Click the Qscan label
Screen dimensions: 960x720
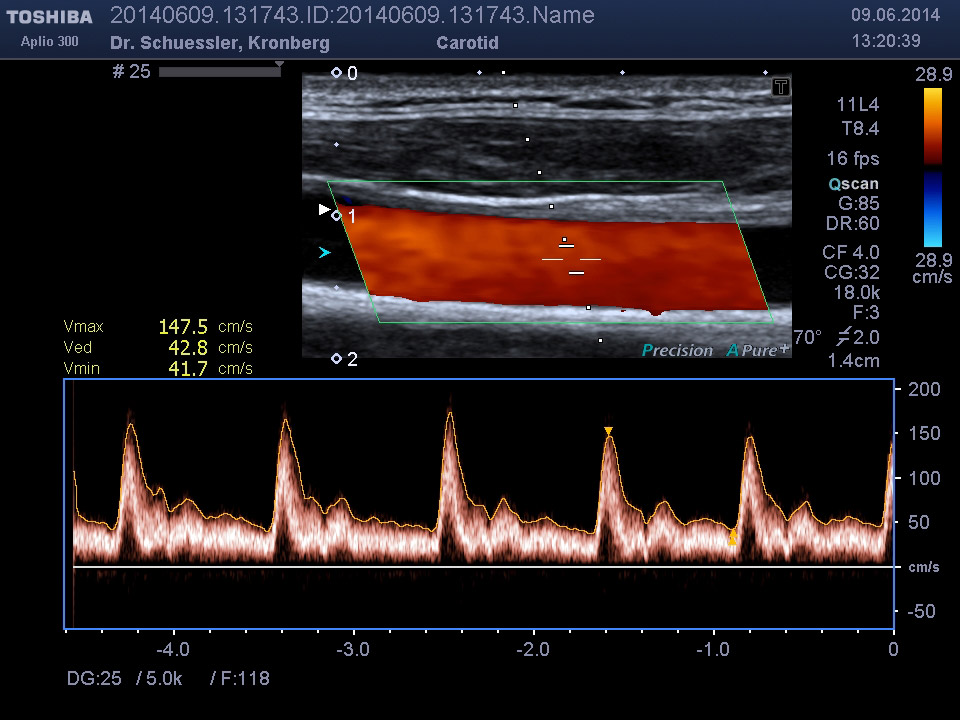853,183
